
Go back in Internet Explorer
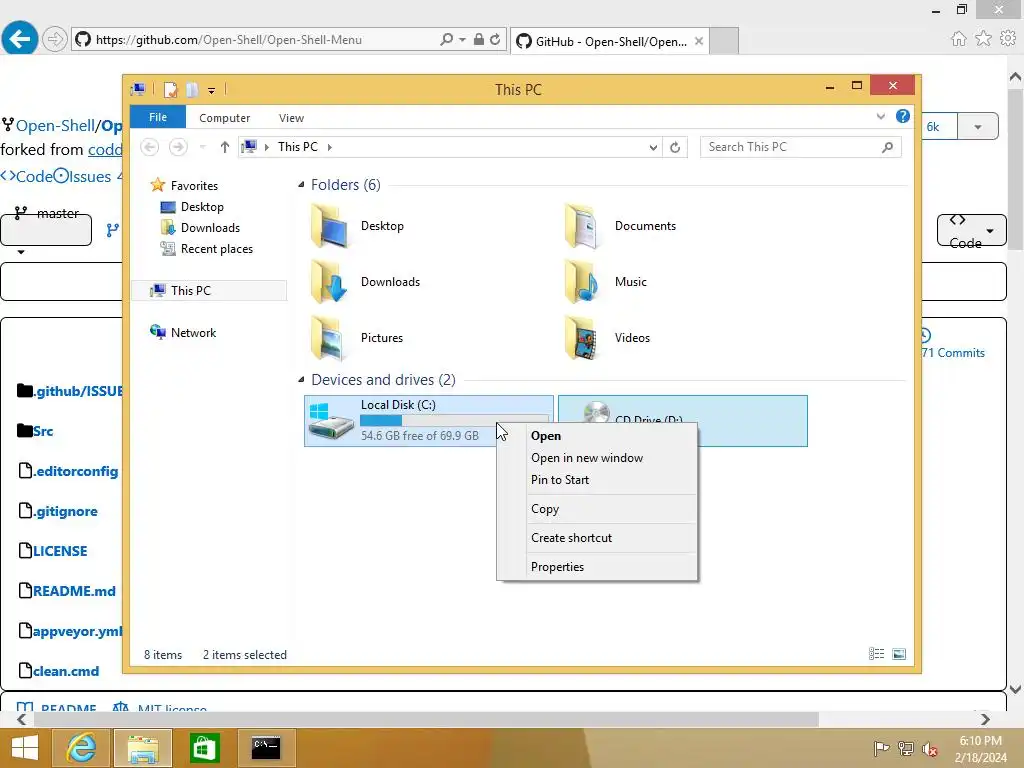(x=20, y=39)
